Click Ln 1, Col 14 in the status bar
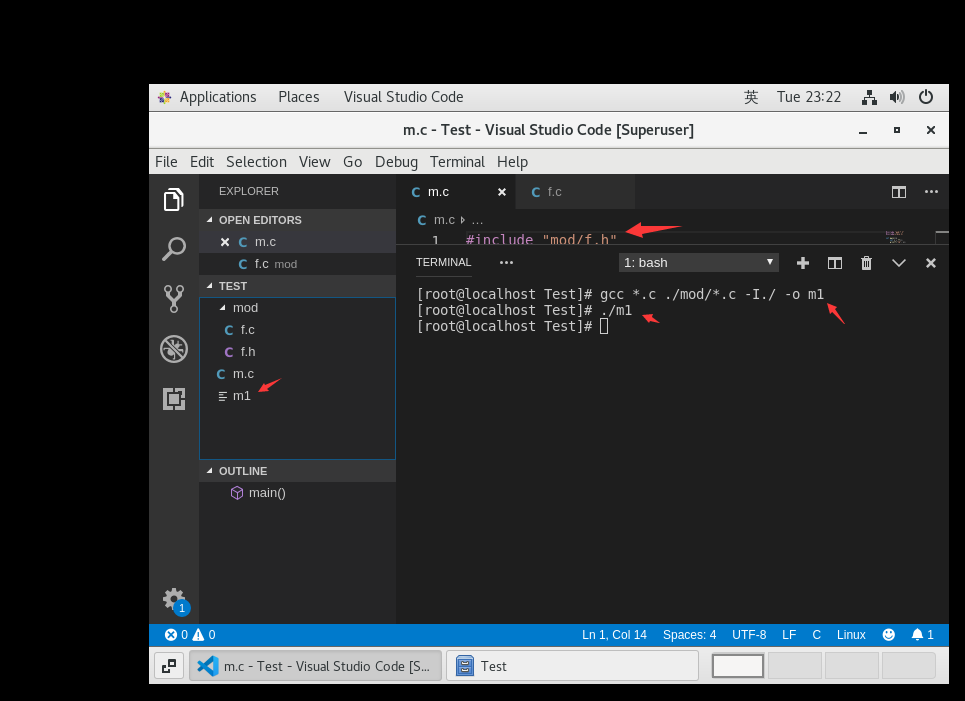Image resolution: width=965 pixels, height=701 pixels. click(x=613, y=634)
